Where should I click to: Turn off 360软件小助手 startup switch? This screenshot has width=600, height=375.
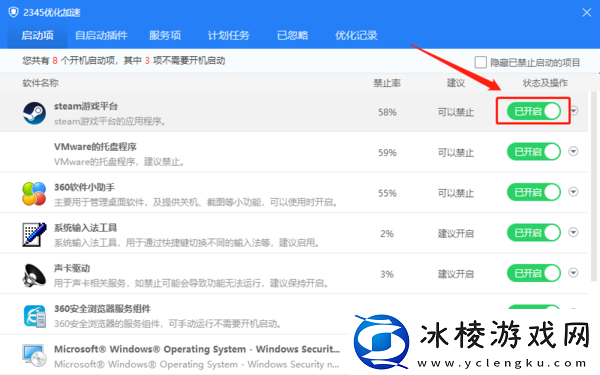[x=534, y=192]
